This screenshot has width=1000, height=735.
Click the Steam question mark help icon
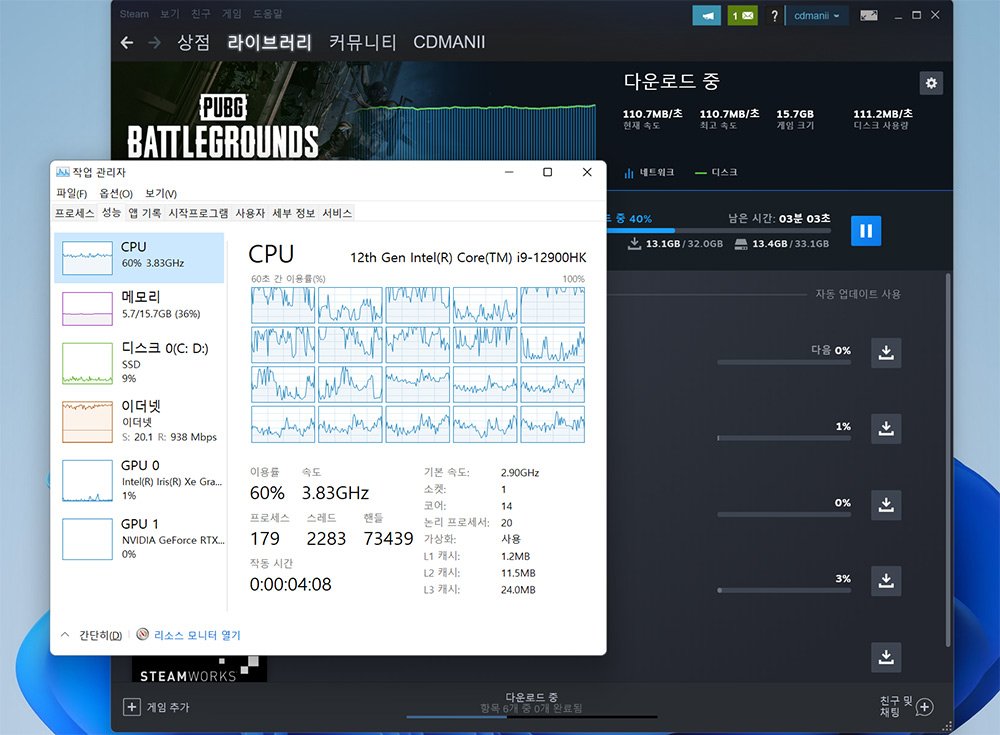pos(774,16)
